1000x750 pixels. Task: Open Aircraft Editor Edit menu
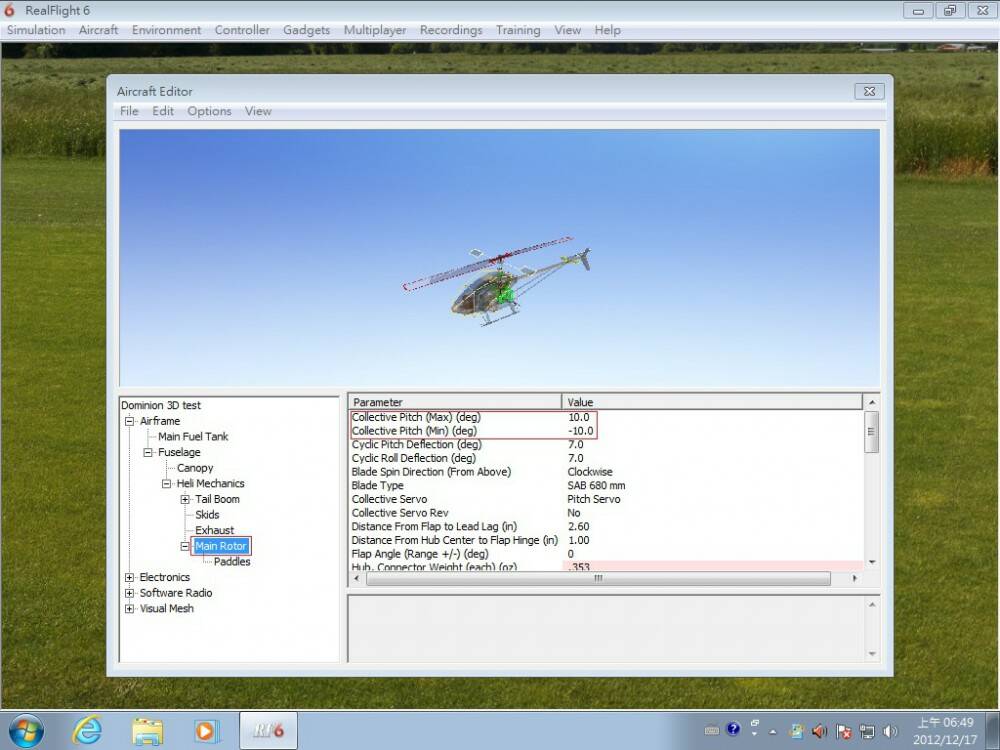tap(163, 111)
